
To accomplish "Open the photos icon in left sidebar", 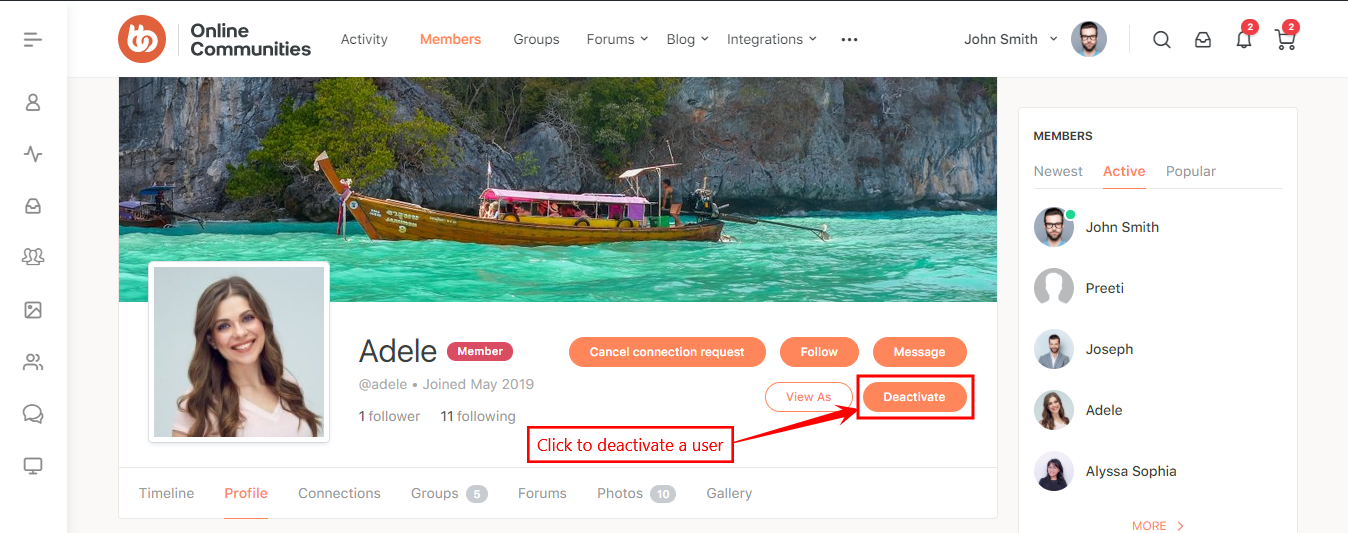I will pyautogui.click(x=33, y=310).
